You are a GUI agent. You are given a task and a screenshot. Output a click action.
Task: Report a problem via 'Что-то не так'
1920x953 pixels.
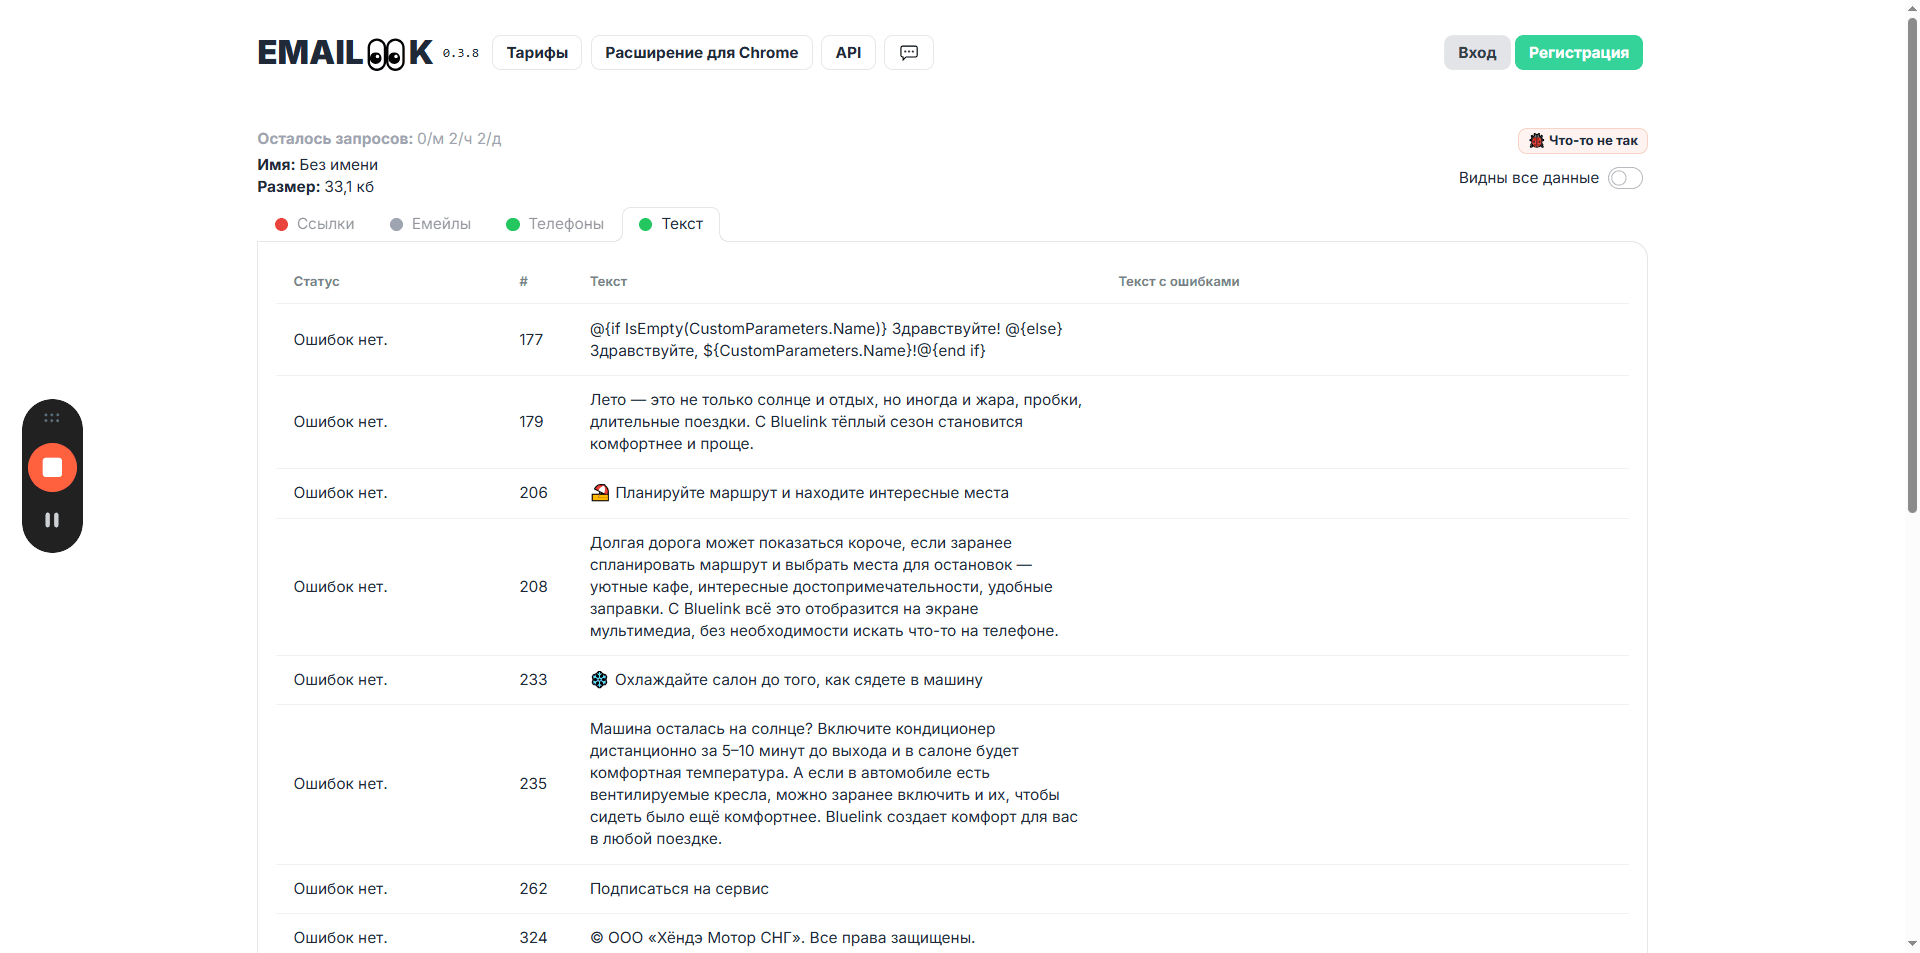point(1583,141)
